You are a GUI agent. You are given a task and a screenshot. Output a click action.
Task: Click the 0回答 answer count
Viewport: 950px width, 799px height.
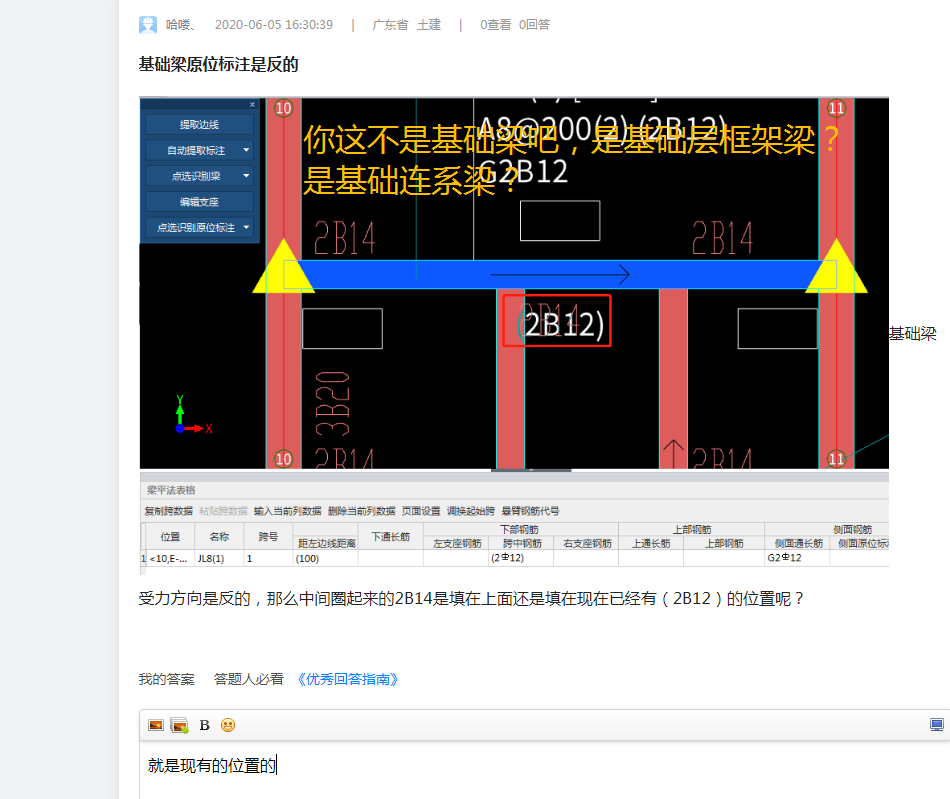pos(534,25)
